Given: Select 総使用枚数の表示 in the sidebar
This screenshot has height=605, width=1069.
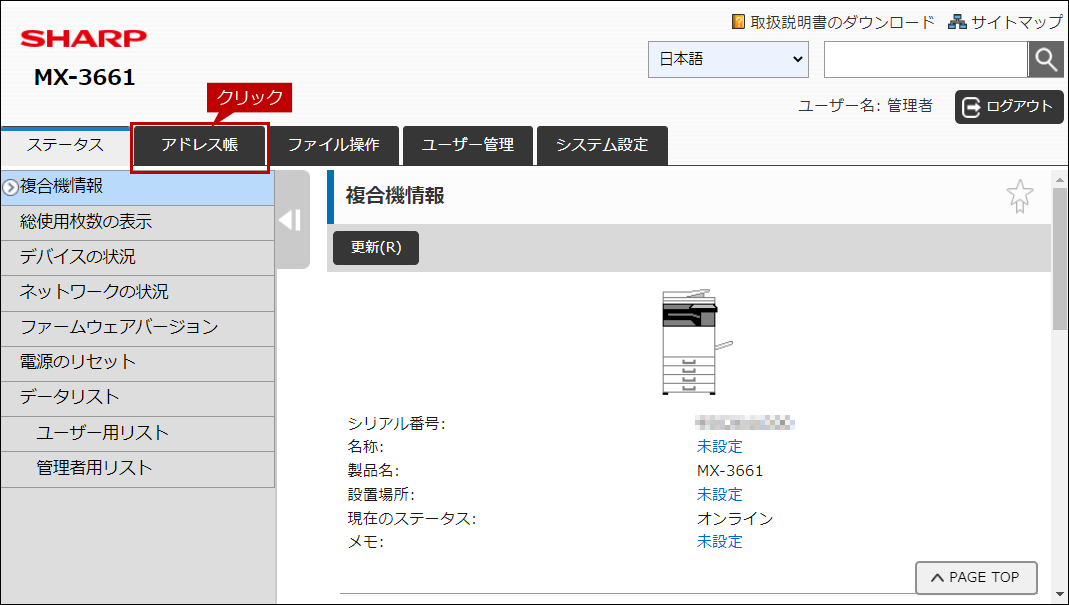Looking at the screenshot, I should pos(138,222).
